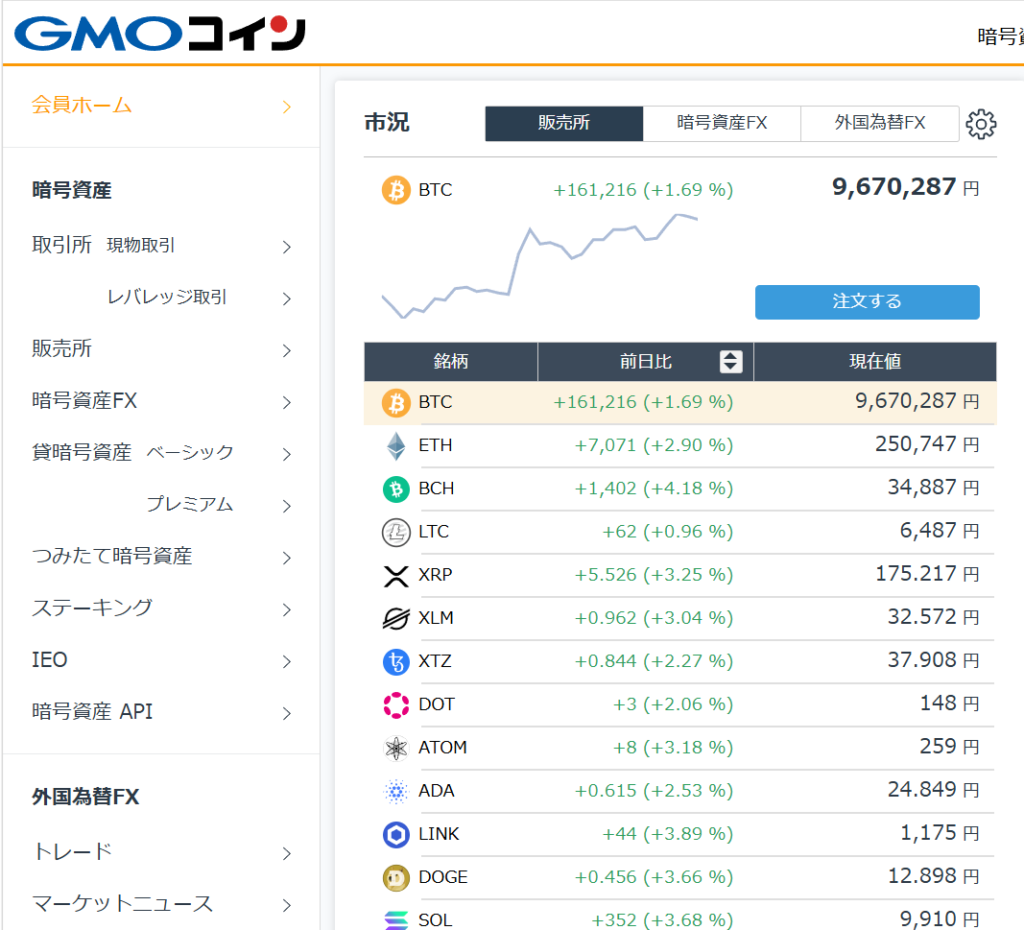Expand the ステーキング chevron arrow
Screen dimensions: 1024x930
287,610
